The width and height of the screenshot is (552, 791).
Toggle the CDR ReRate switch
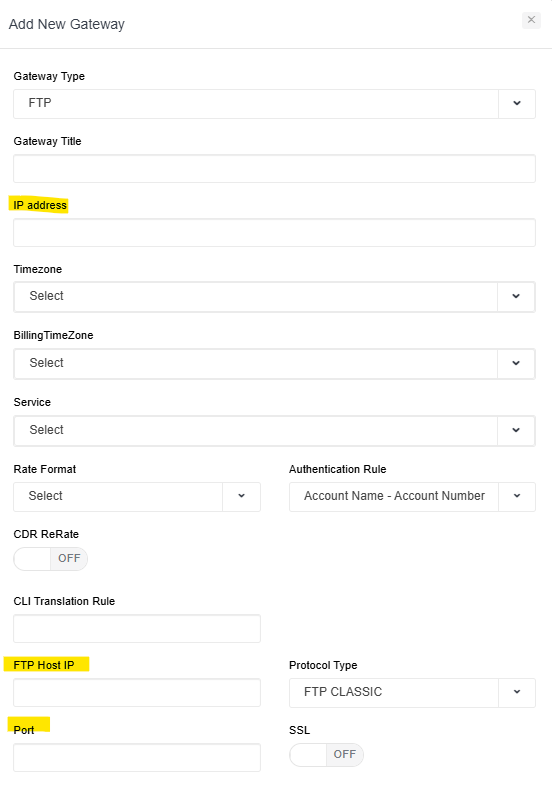(x=50, y=559)
